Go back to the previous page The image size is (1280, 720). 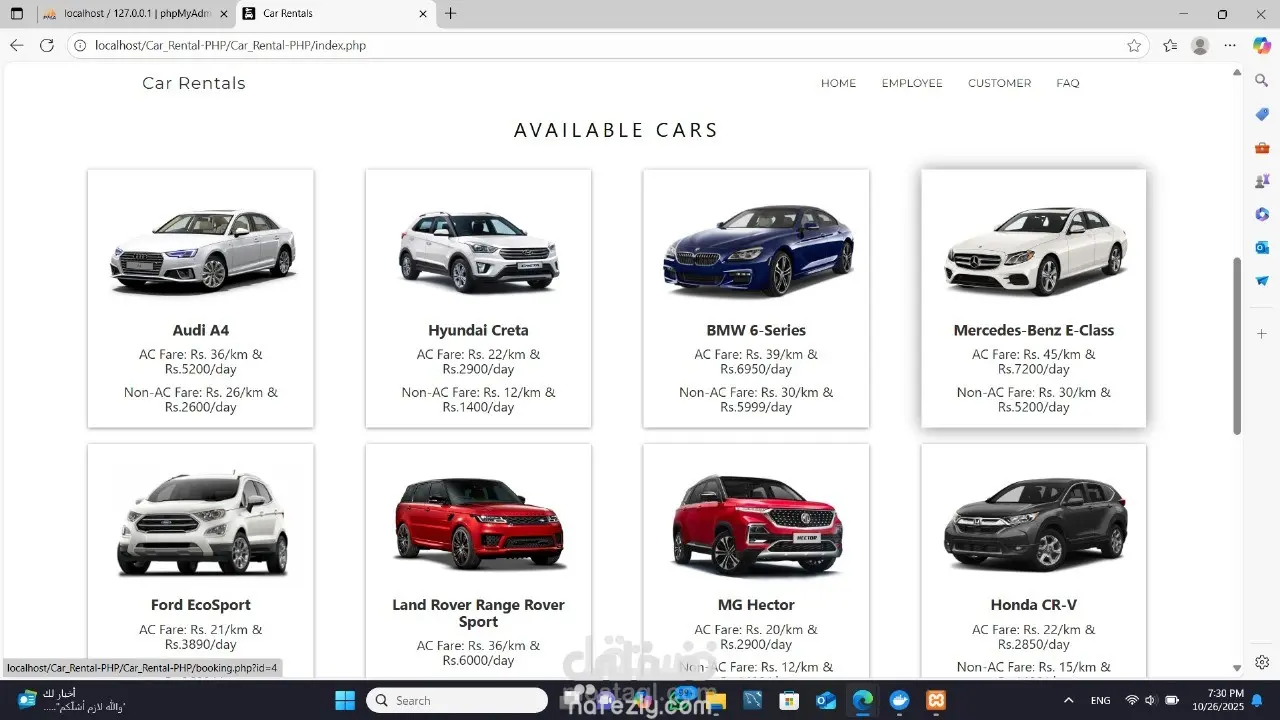coord(16,45)
